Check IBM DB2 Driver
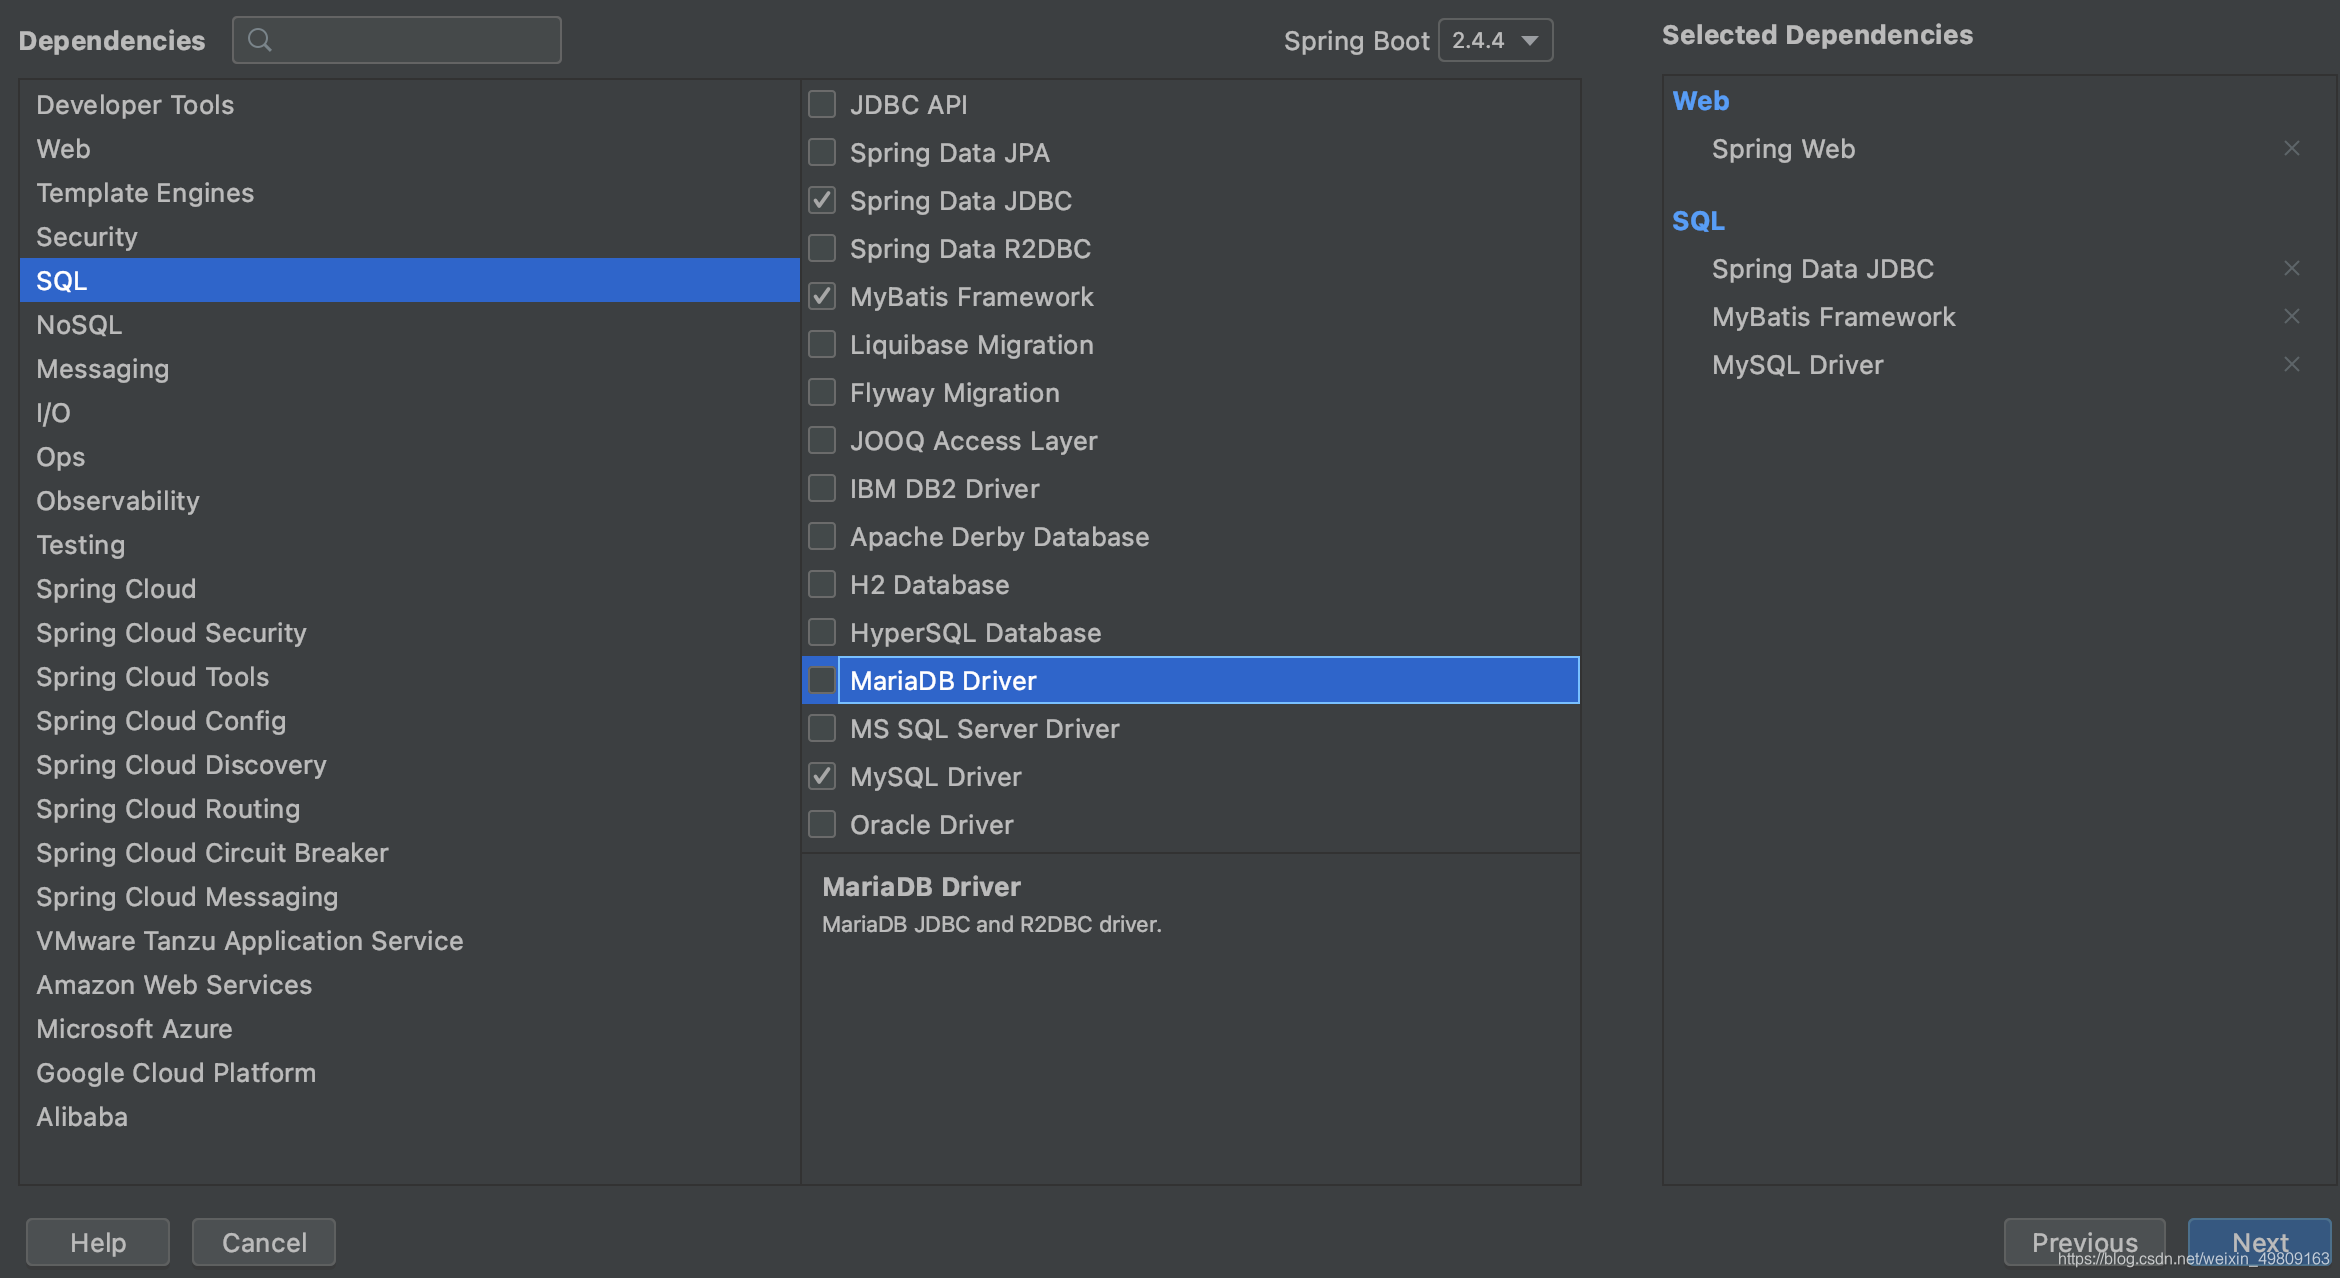Screen dimensions: 2340x1278 click(822, 488)
